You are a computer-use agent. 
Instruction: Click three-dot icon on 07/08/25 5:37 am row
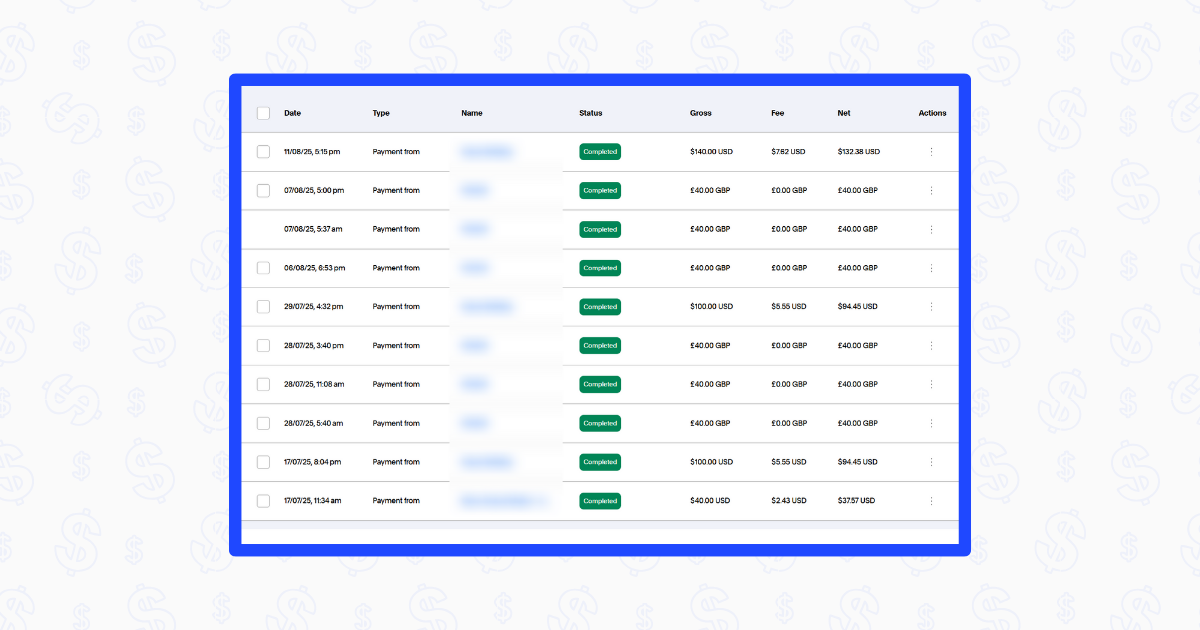tap(931, 229)
